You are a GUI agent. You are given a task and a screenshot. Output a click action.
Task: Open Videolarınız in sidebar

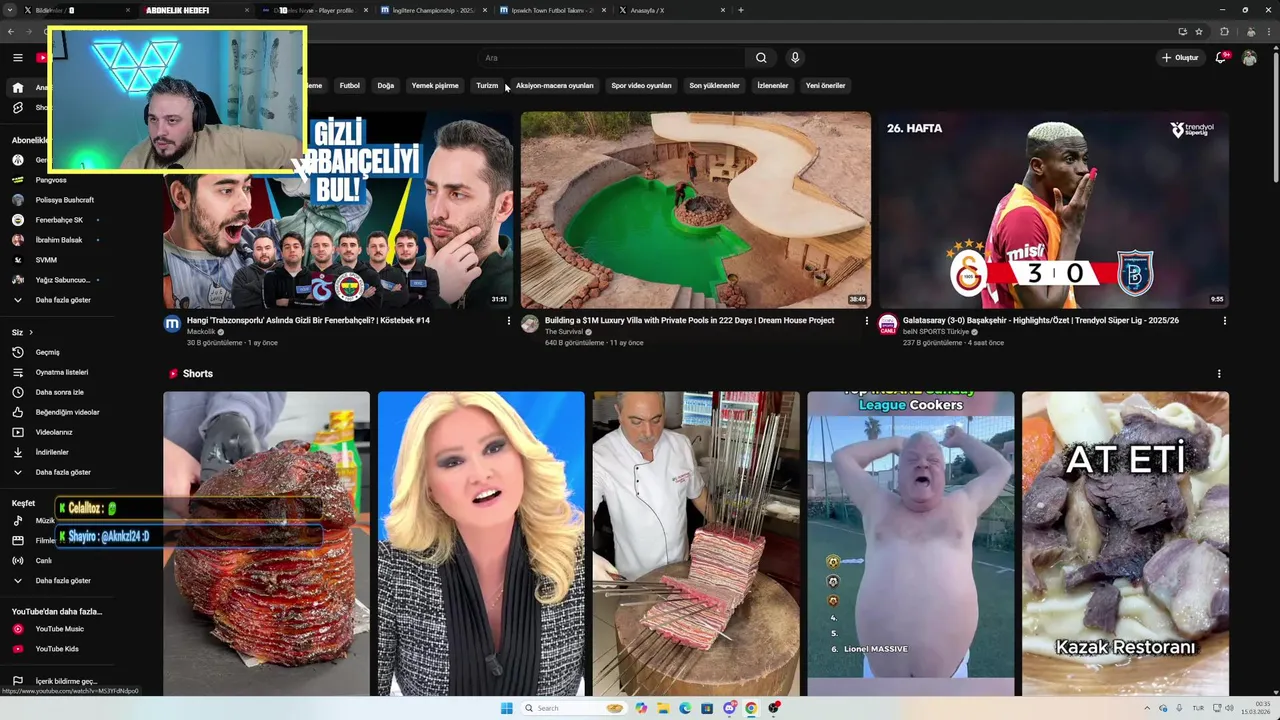(x=56, y=432)
